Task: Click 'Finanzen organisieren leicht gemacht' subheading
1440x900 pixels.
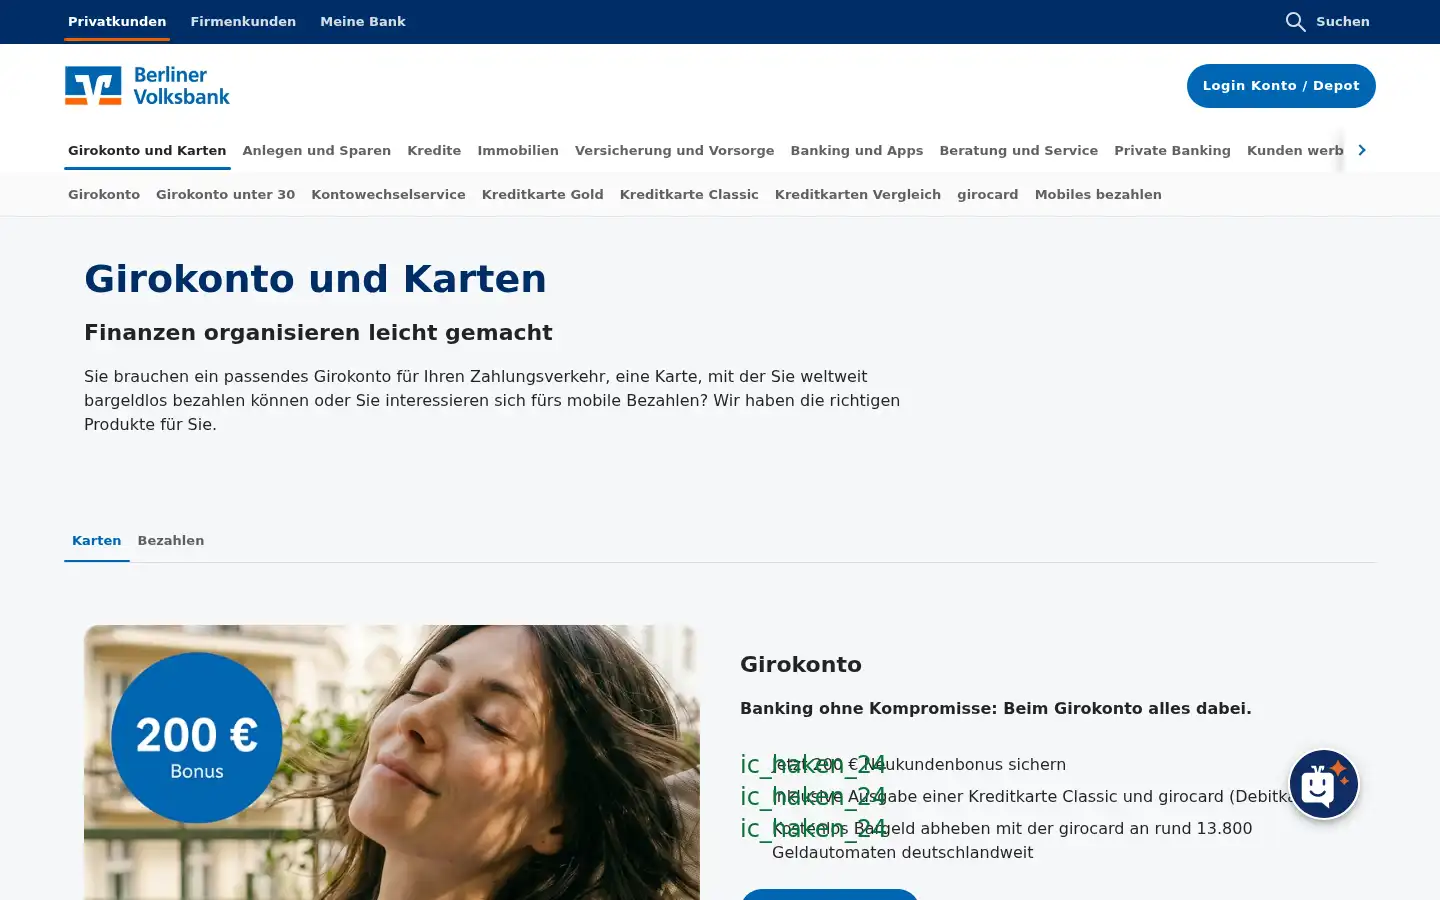Action: pos(318,332)
